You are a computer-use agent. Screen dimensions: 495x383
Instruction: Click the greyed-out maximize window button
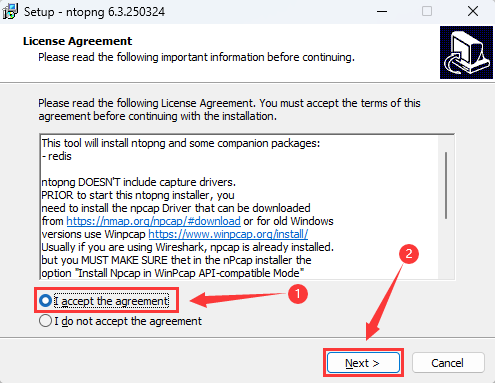427,12
